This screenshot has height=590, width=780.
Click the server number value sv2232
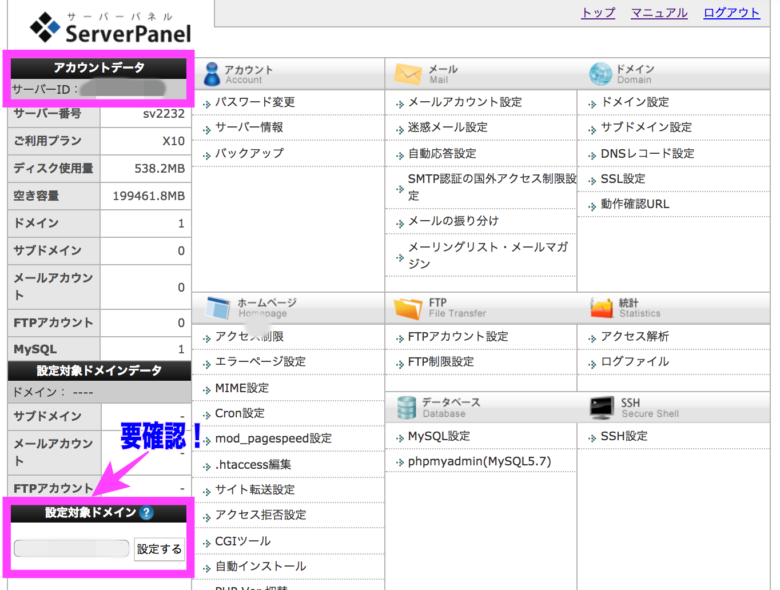pyautogui.click(x=164, y=113)
